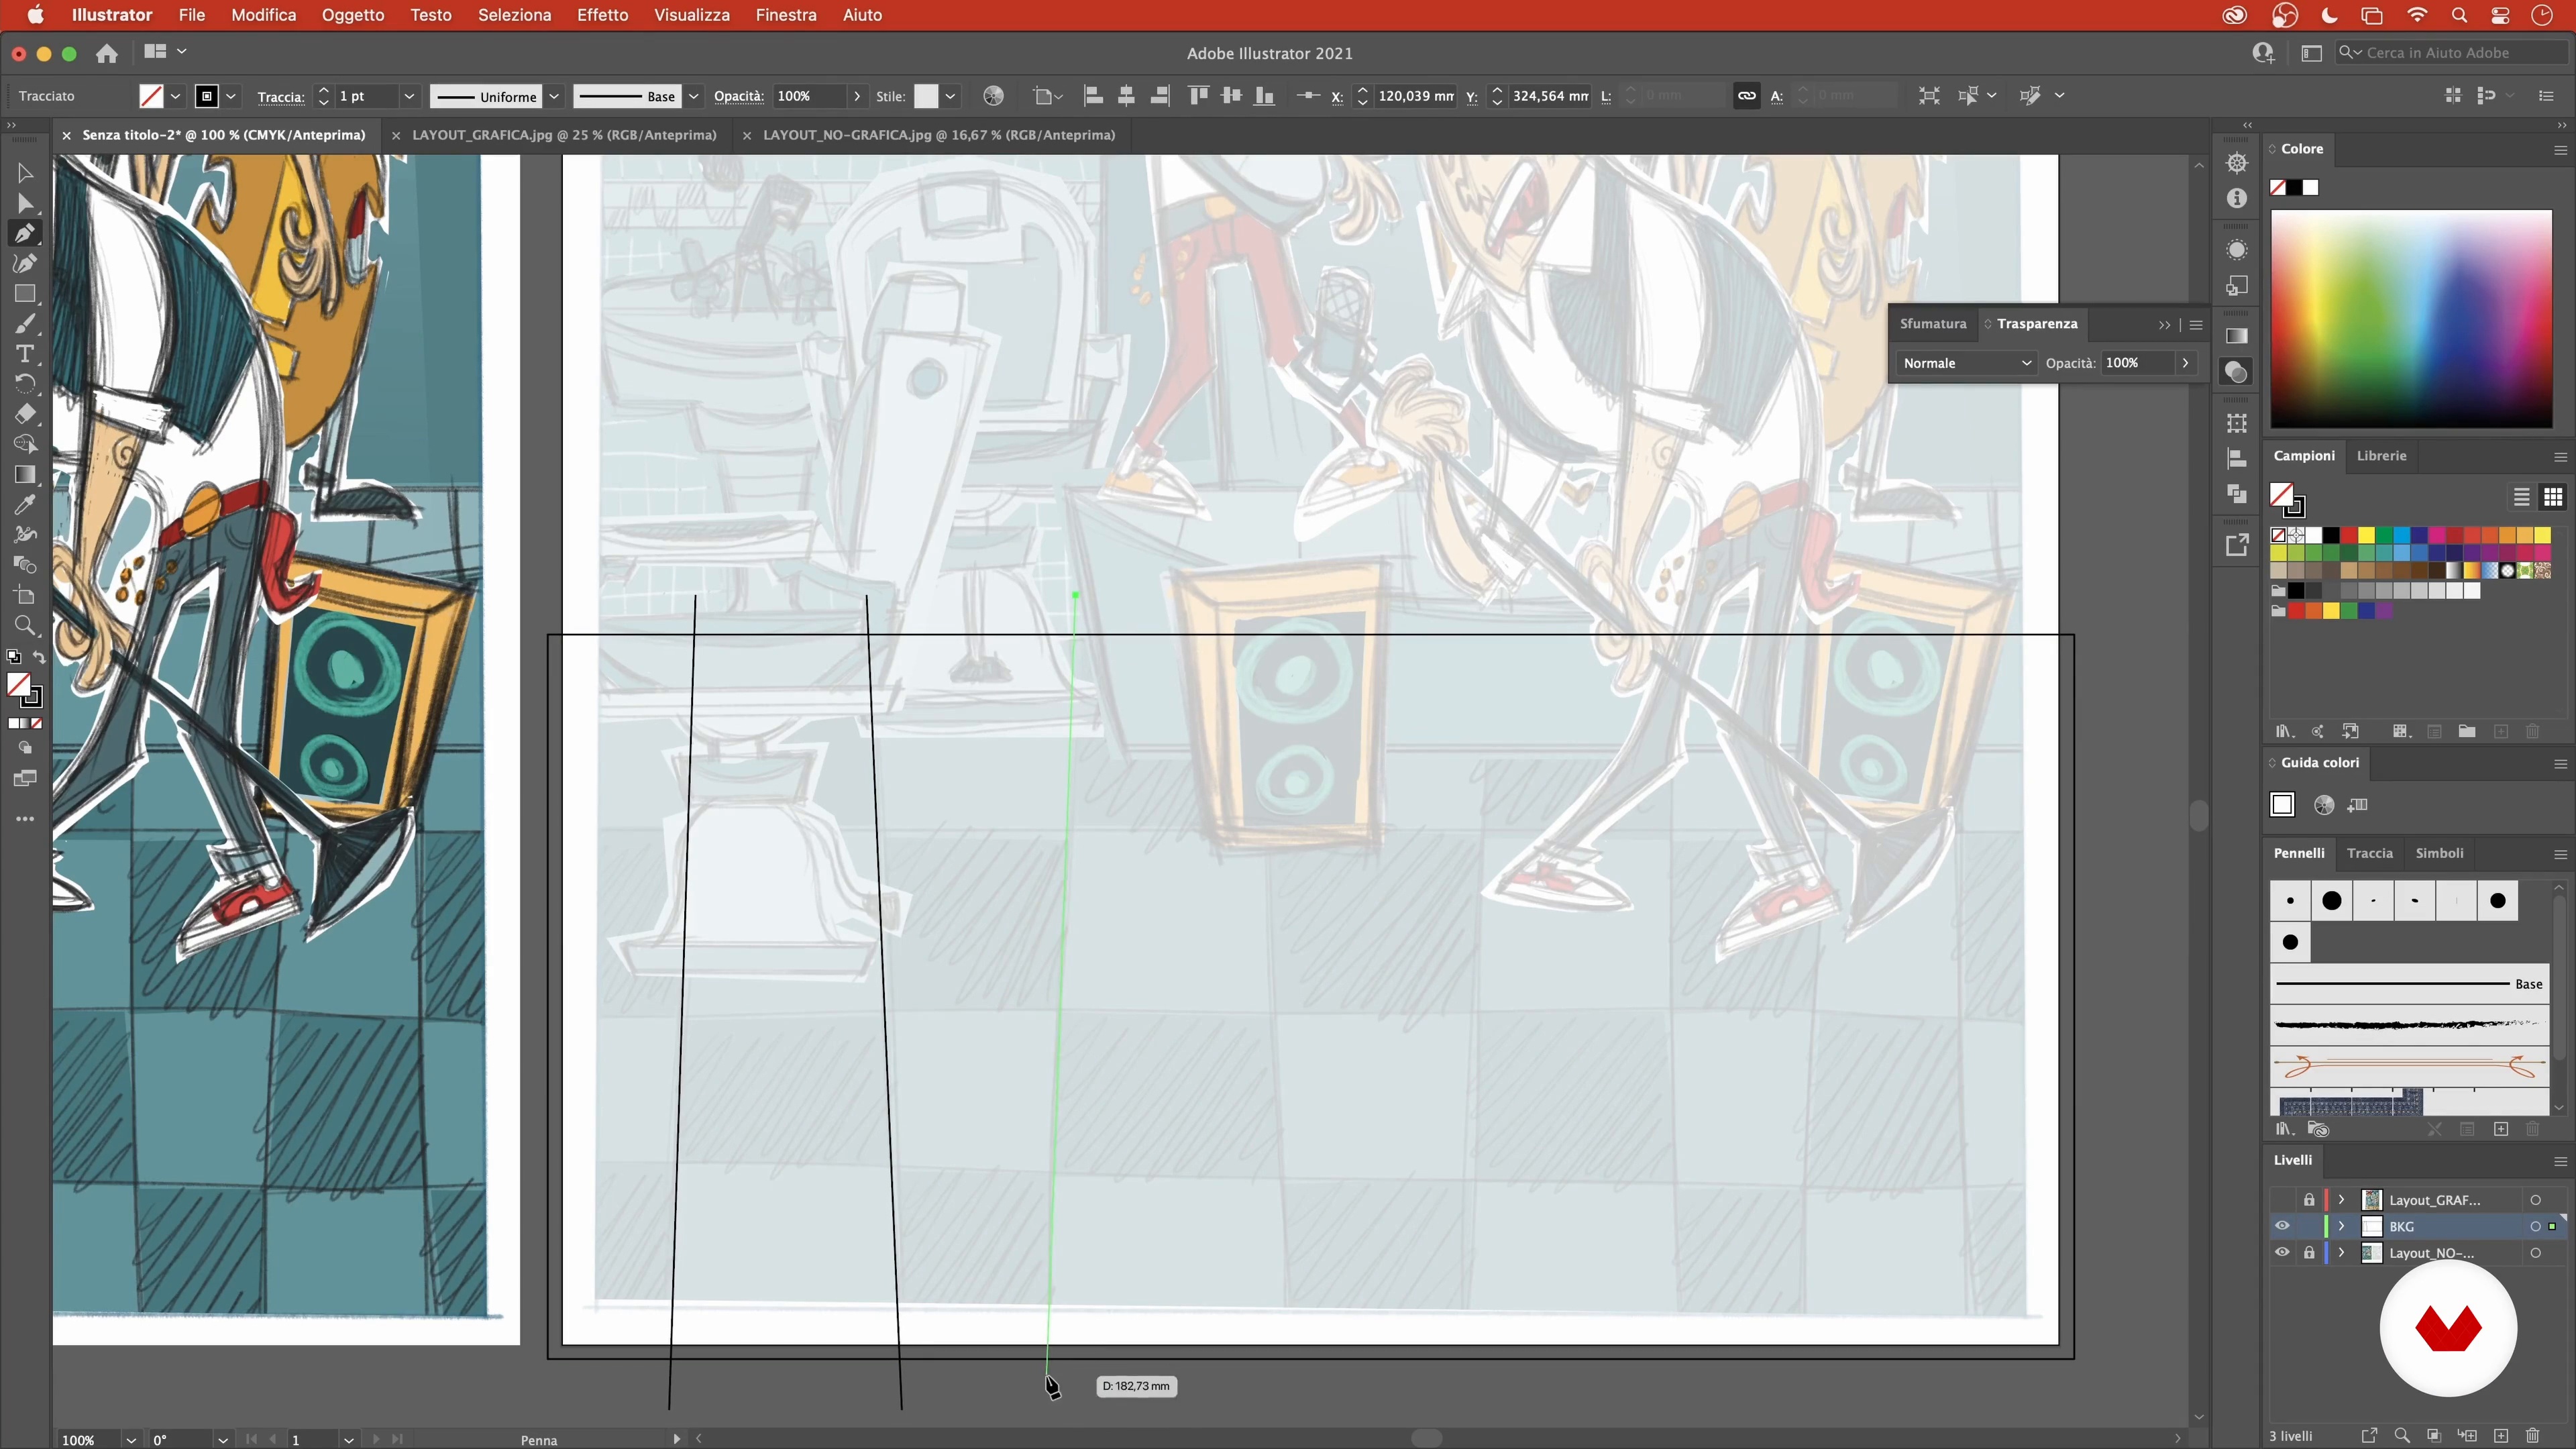Image resolution: width=2576 pixels, height=1449 pixels.
Task: Click Fill swatch in toolbar
Action: pyautogui.click(x=18, y=685)
